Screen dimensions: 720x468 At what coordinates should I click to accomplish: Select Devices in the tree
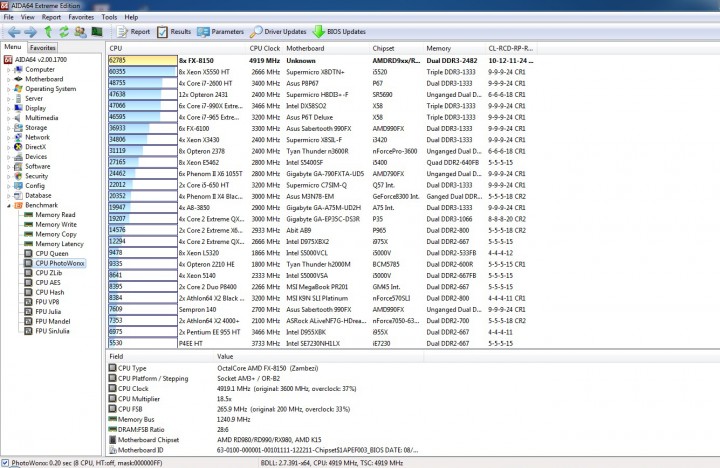click(x=36, y=157)
